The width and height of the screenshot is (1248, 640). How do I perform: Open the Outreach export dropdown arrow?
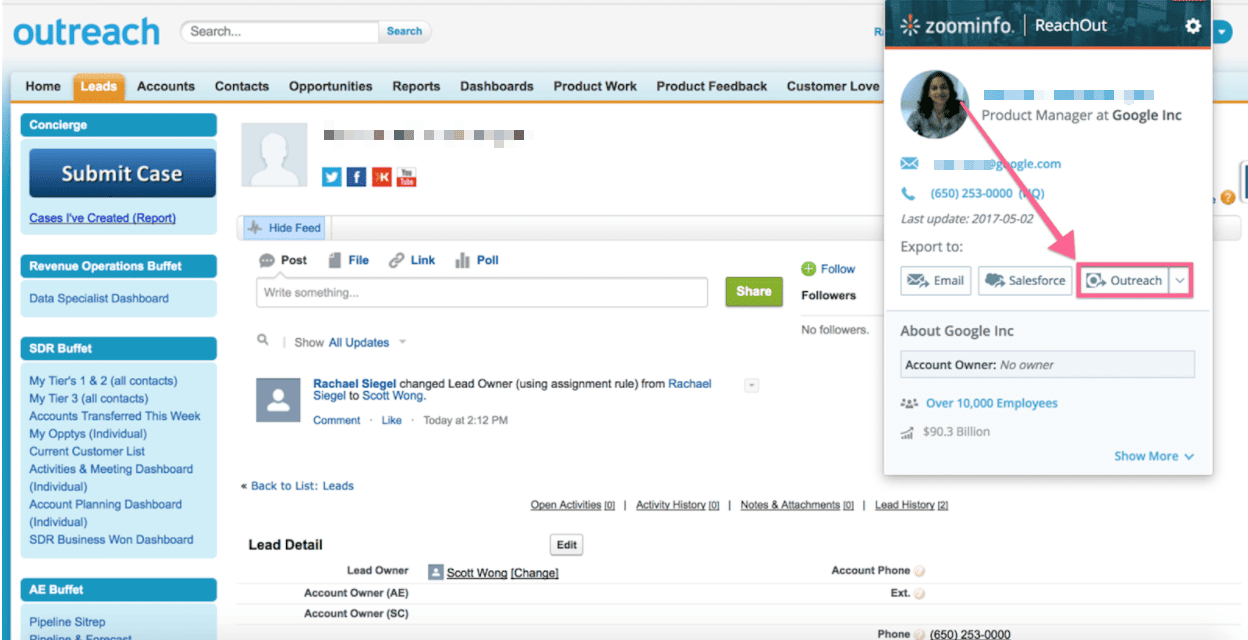(1180, 281)
